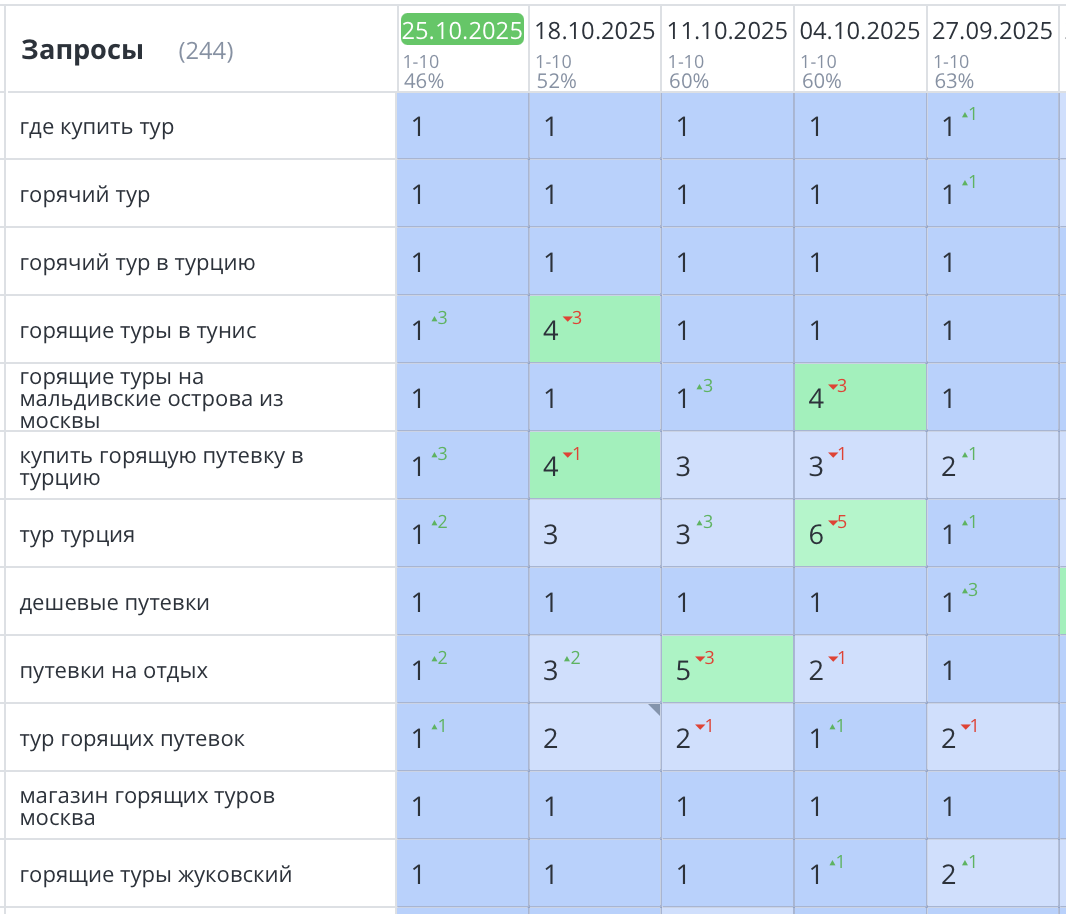
Task: Click green cell with position 5 for 'путевки на отдых'
Action: 727,670
